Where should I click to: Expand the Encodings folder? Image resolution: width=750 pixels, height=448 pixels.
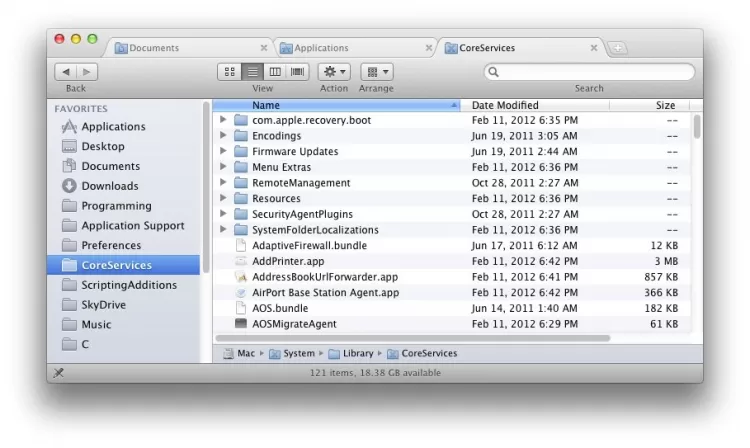click(x=223, y=135)
